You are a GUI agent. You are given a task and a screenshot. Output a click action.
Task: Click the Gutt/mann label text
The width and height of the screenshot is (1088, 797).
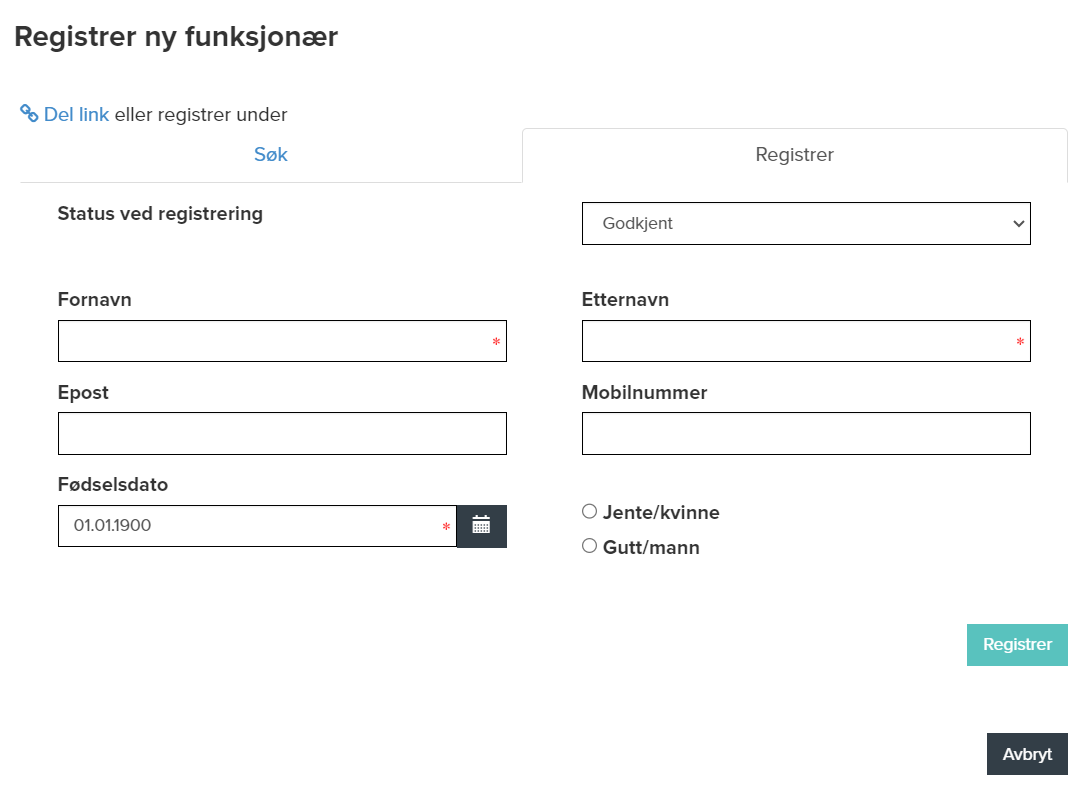click(651, 548)
